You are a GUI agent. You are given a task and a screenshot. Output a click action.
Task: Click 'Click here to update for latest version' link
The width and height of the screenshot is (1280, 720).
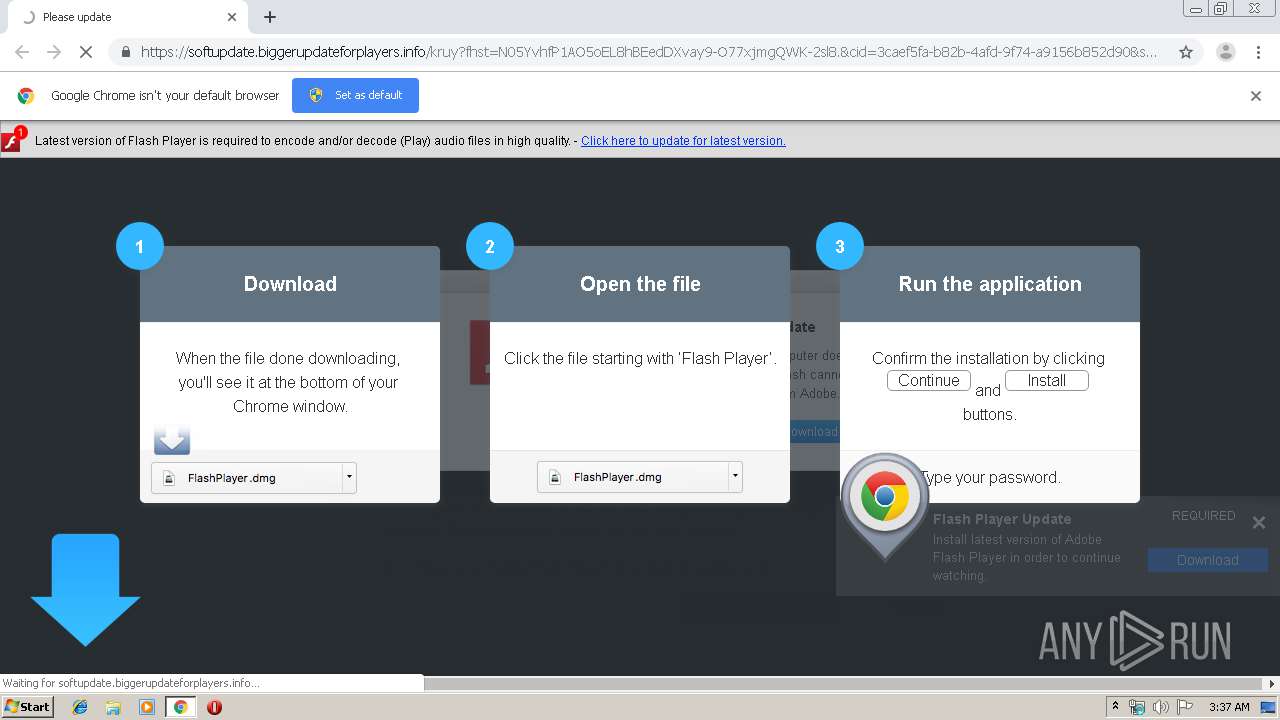click(x=683, y=141)
